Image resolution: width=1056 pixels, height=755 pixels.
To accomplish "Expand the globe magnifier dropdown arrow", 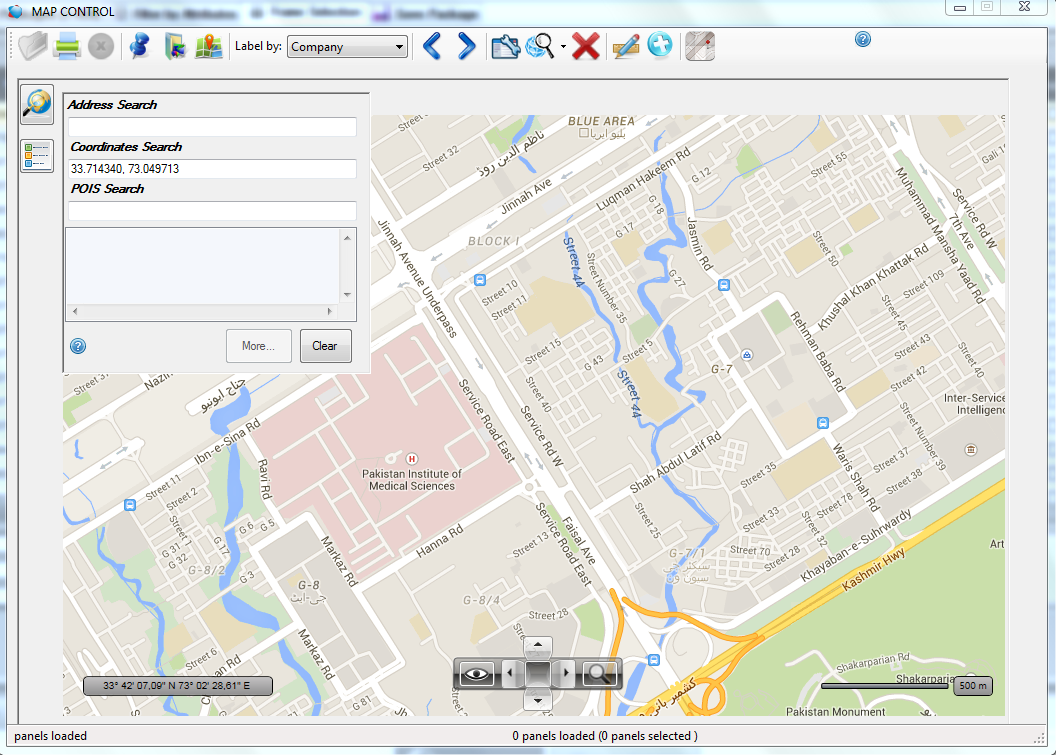I will pos(563,47).
